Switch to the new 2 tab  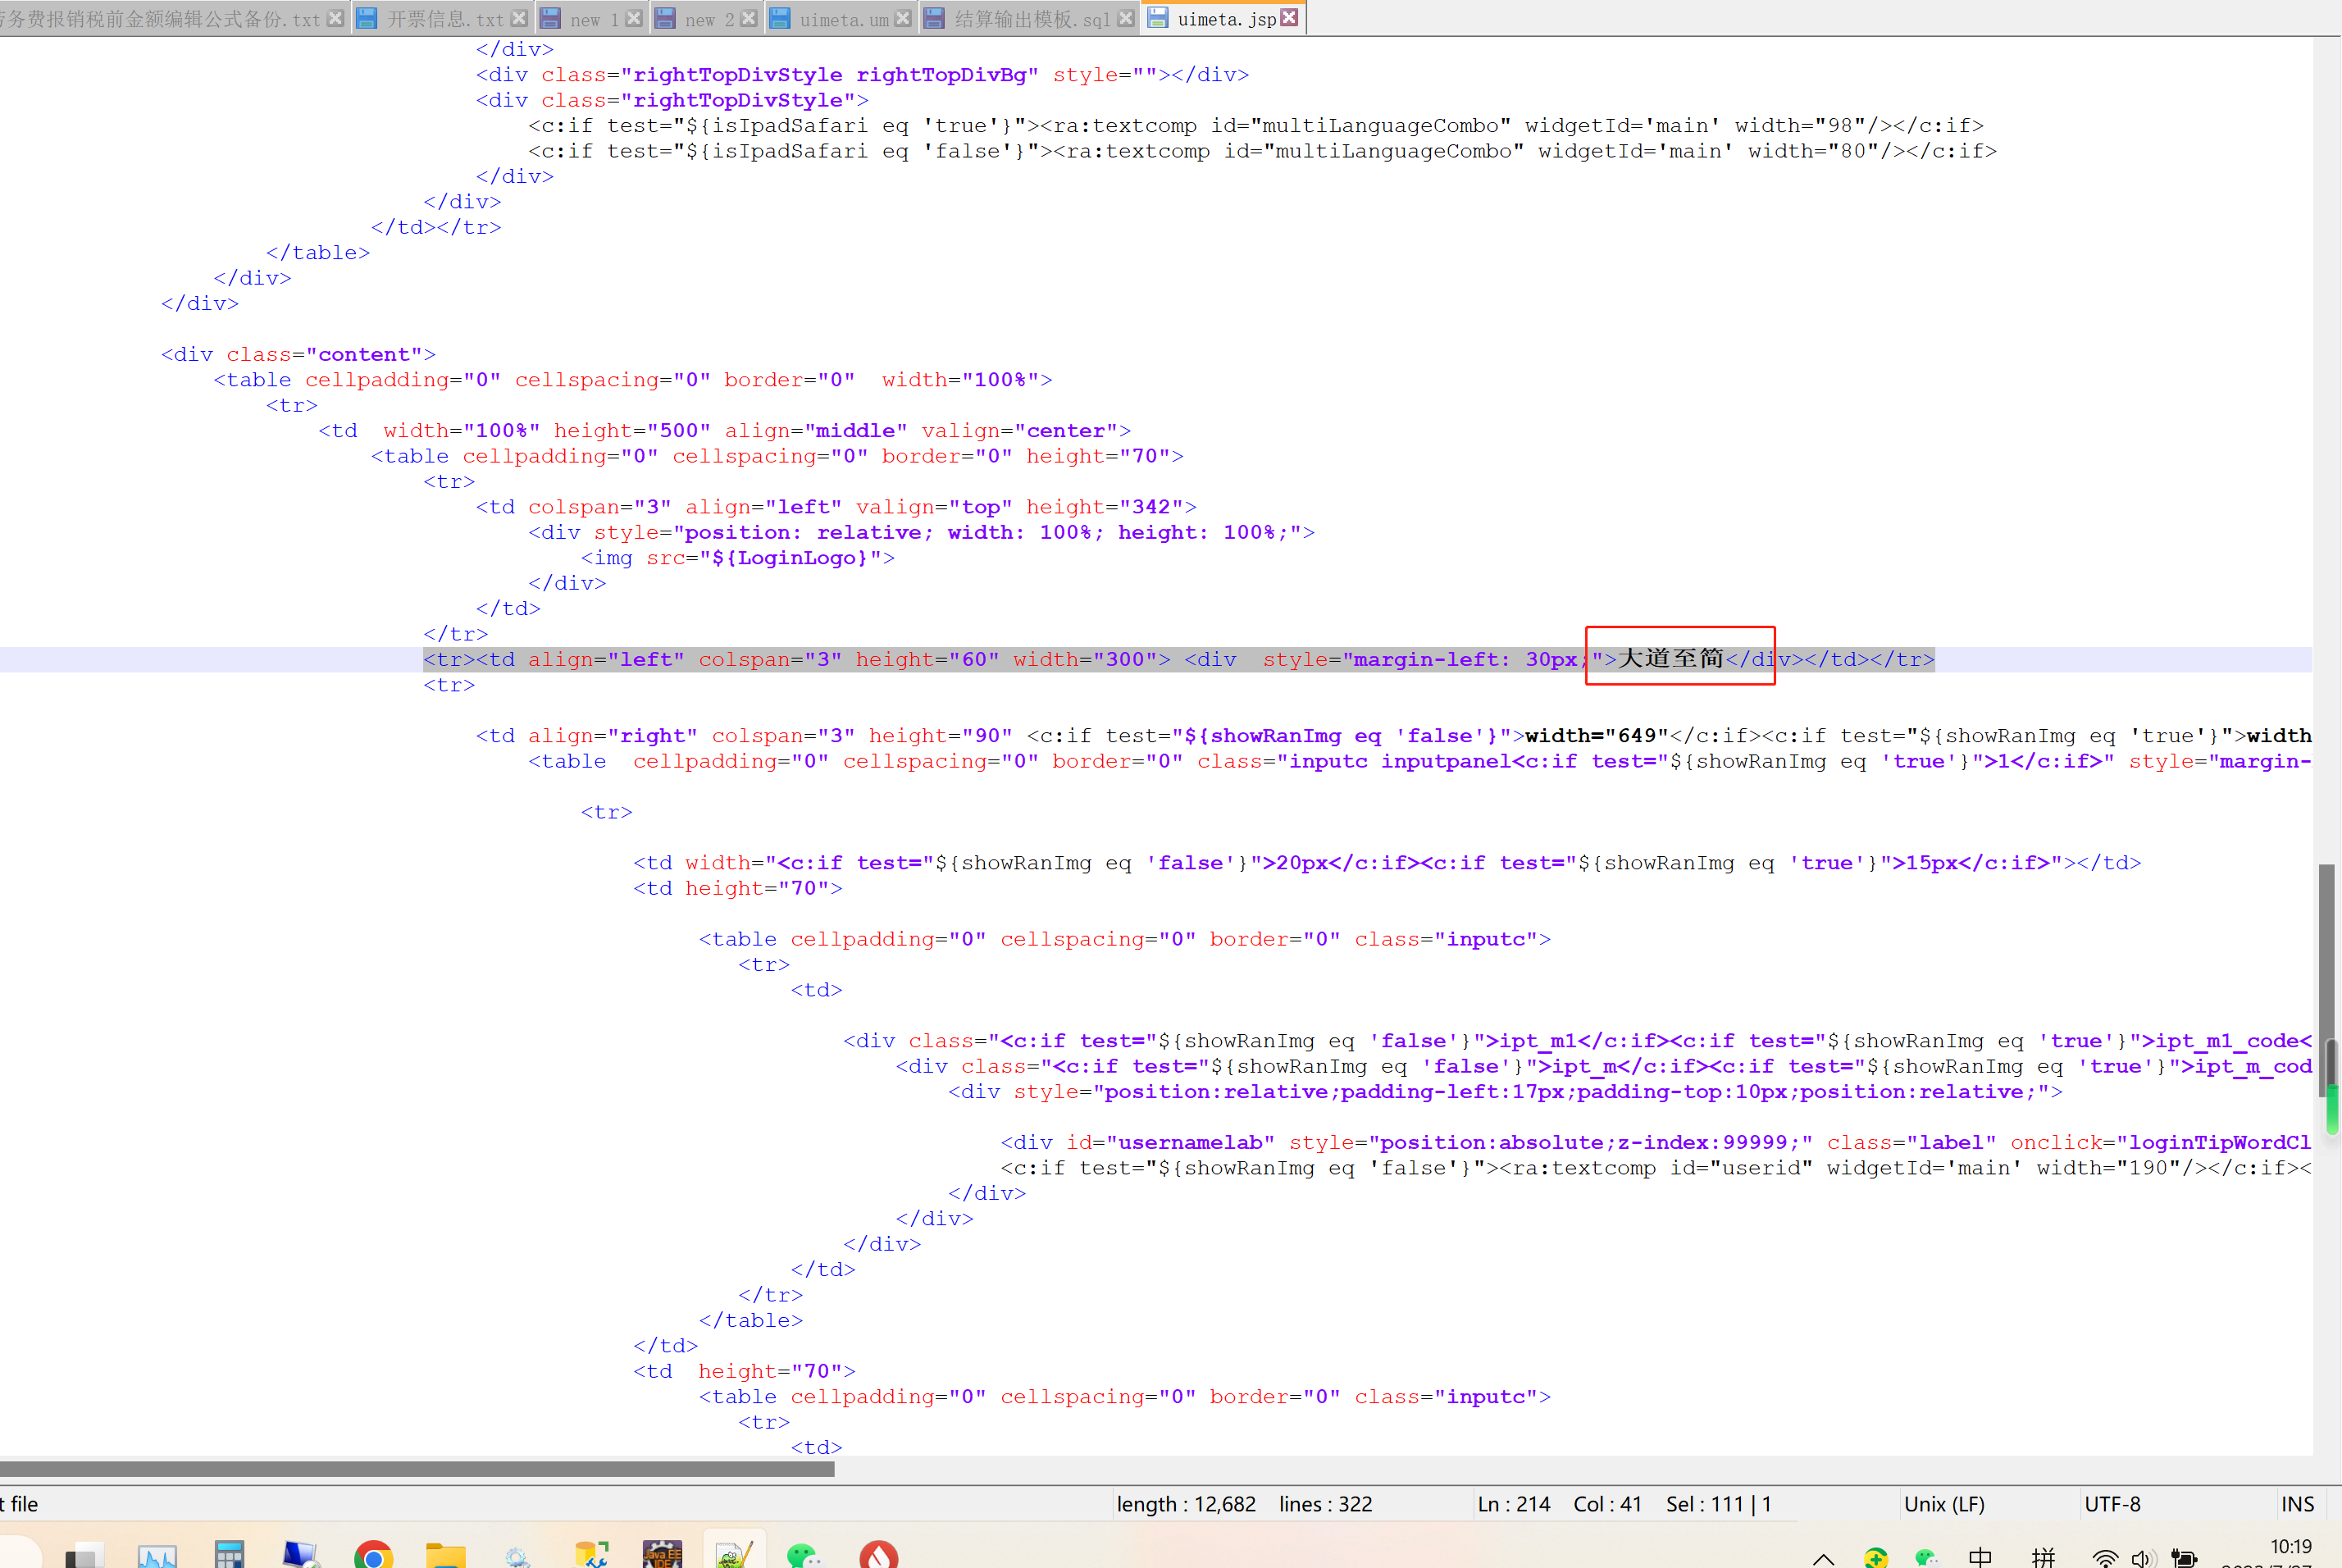click(x=709, y=19)
